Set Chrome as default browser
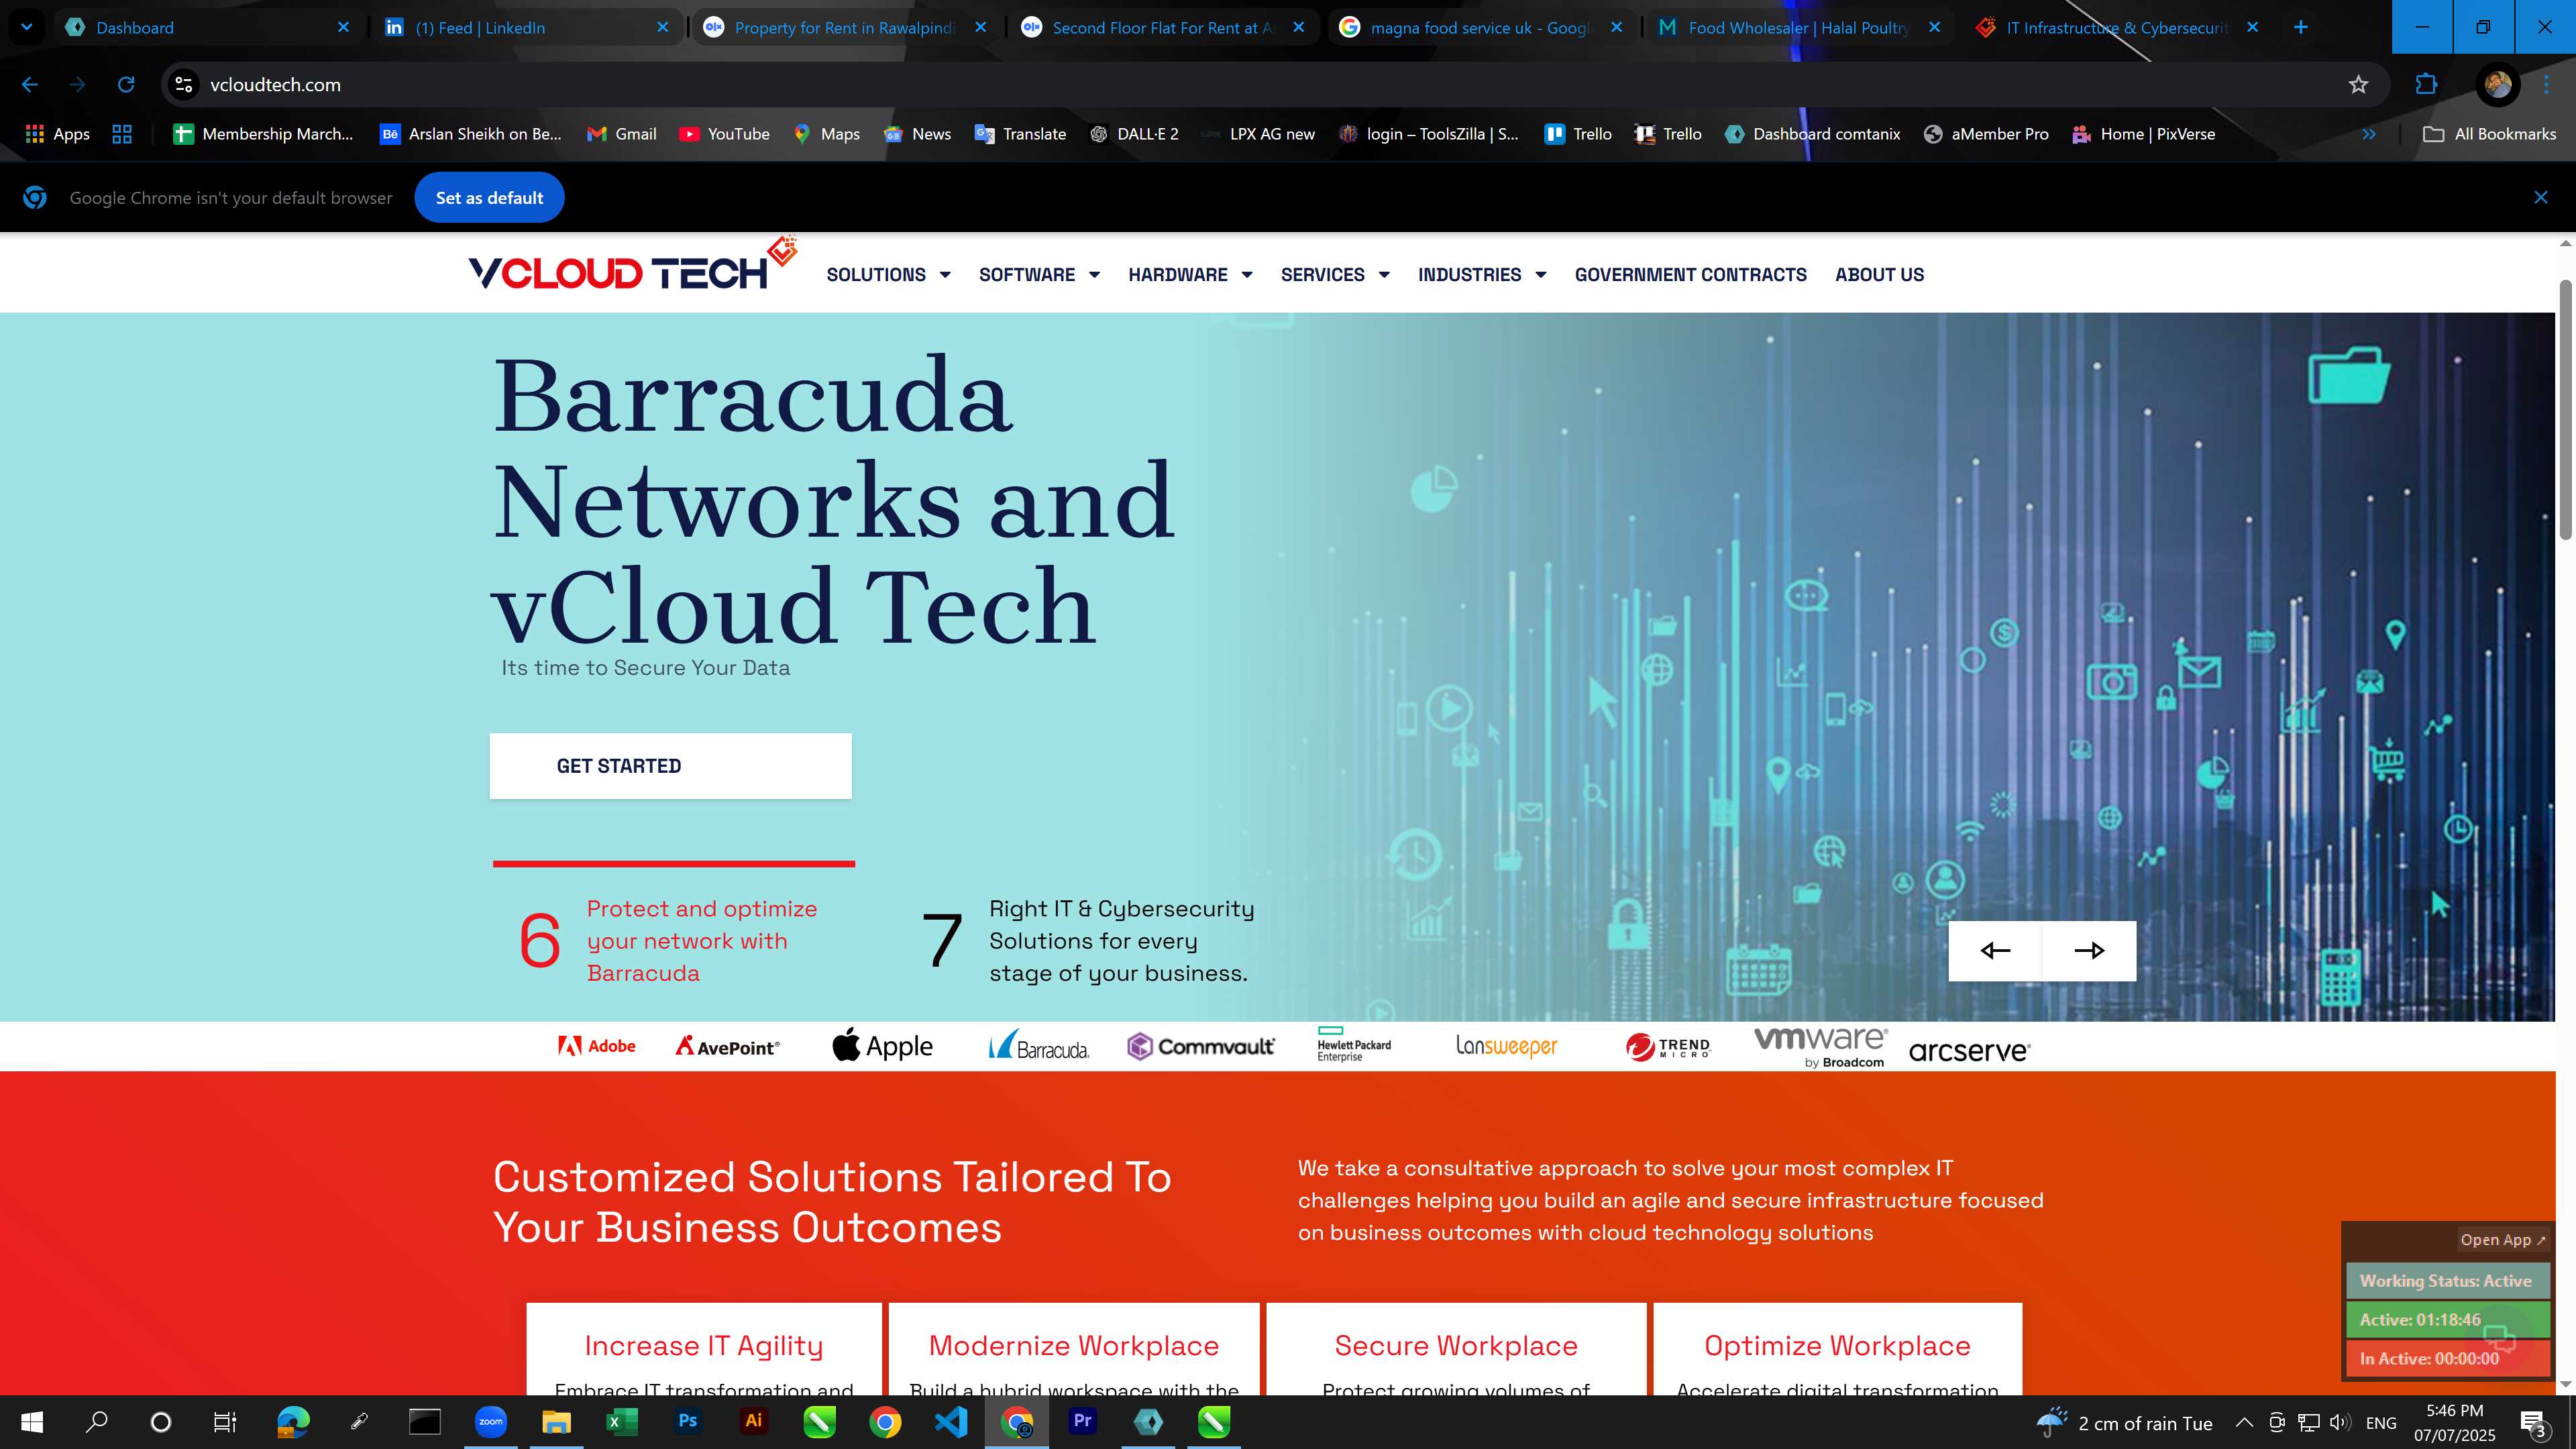Image resolution: width=2576 pixels, height=1449 pixels. [489, 198]
